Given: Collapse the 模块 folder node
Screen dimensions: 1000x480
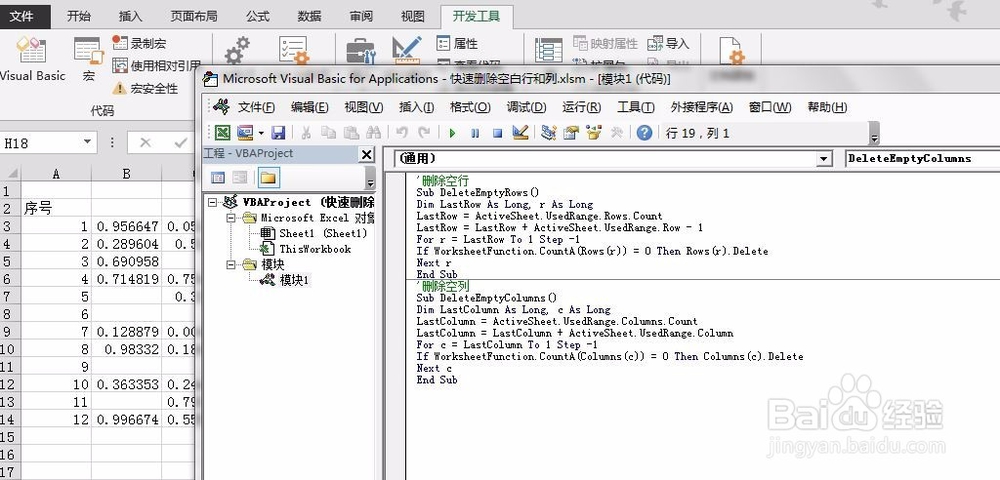Looking at the screenshot, I should (231, 265).
